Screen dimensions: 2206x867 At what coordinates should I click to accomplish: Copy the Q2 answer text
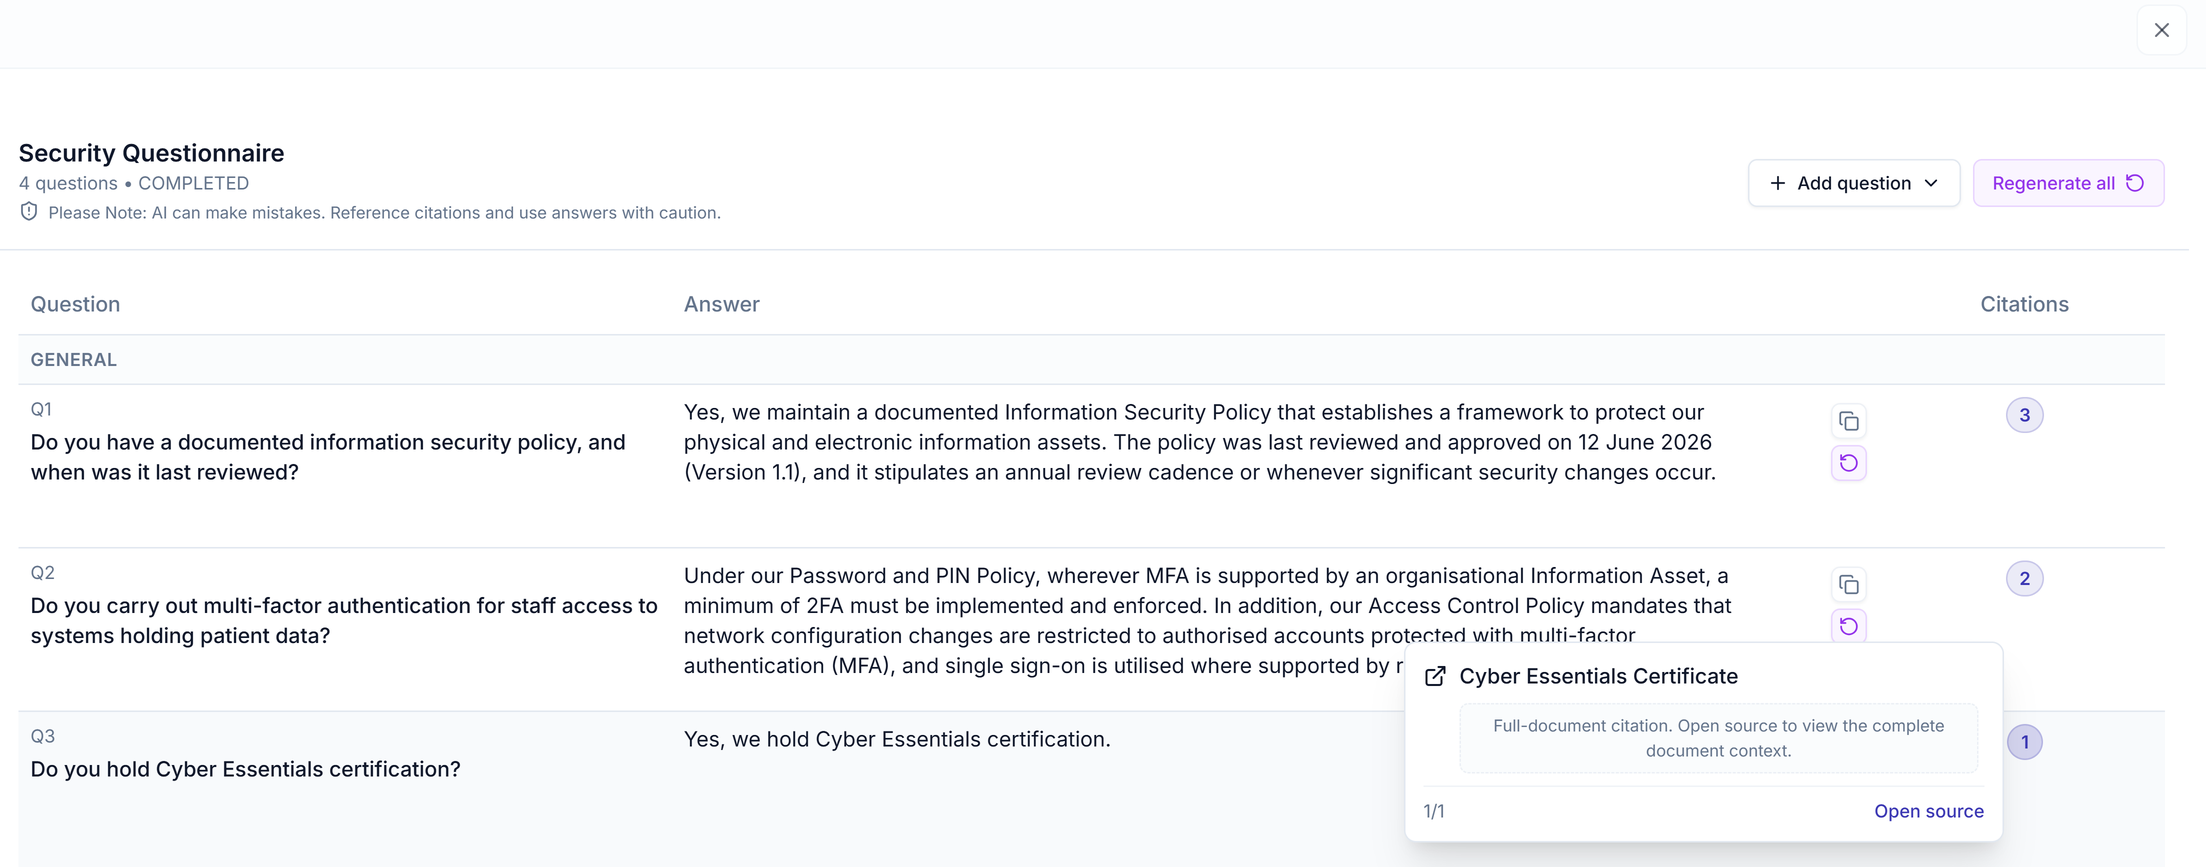point(1848,584)
